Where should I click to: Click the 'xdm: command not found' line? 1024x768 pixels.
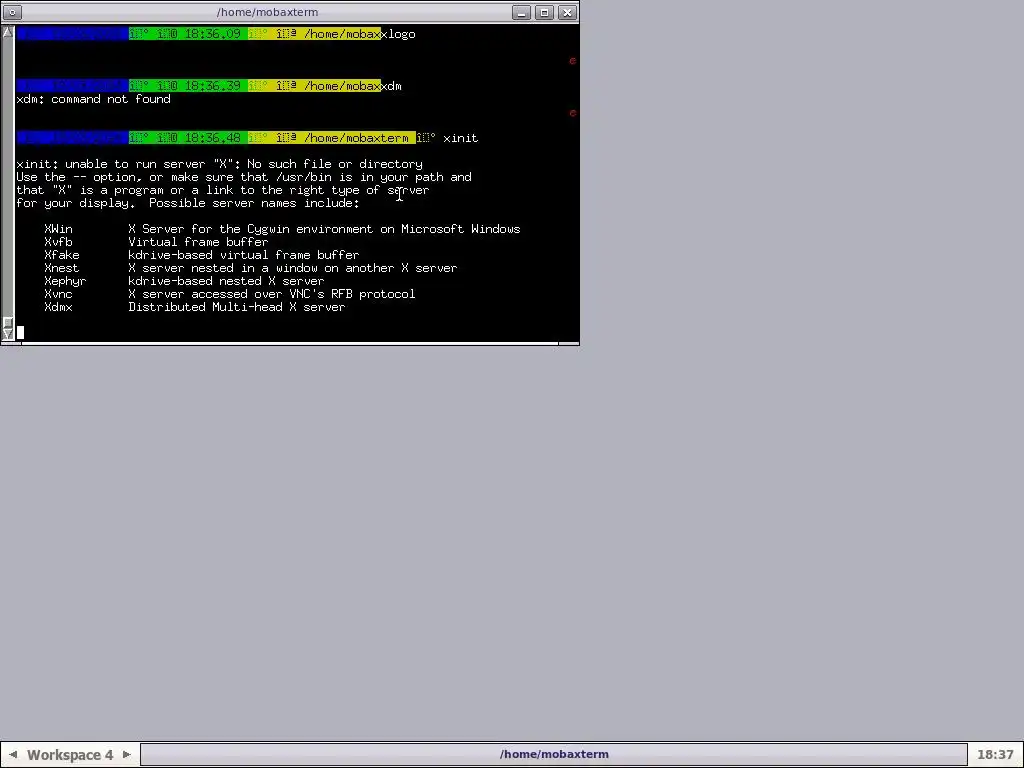coord(93,99)
